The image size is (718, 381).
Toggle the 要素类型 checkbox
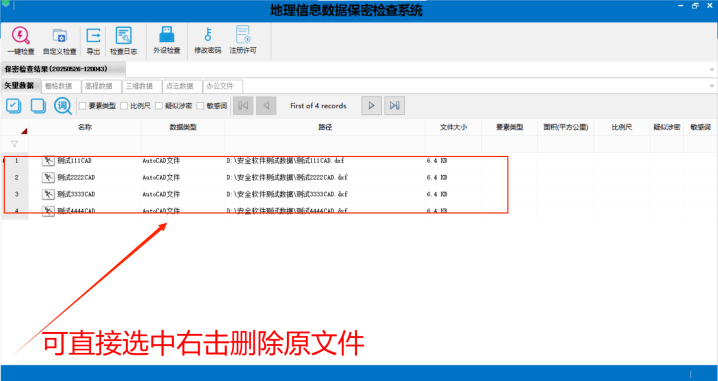pyautogui.click(x=82, y=106)
